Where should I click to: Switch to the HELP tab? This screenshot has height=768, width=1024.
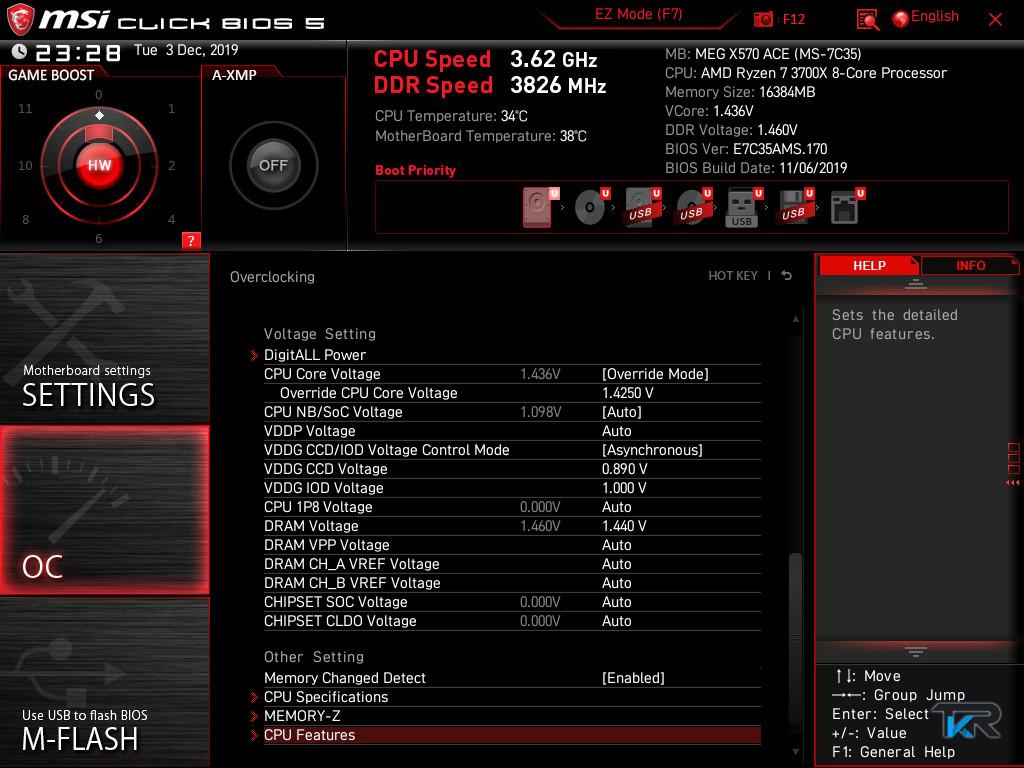click(x=869, y=266)
